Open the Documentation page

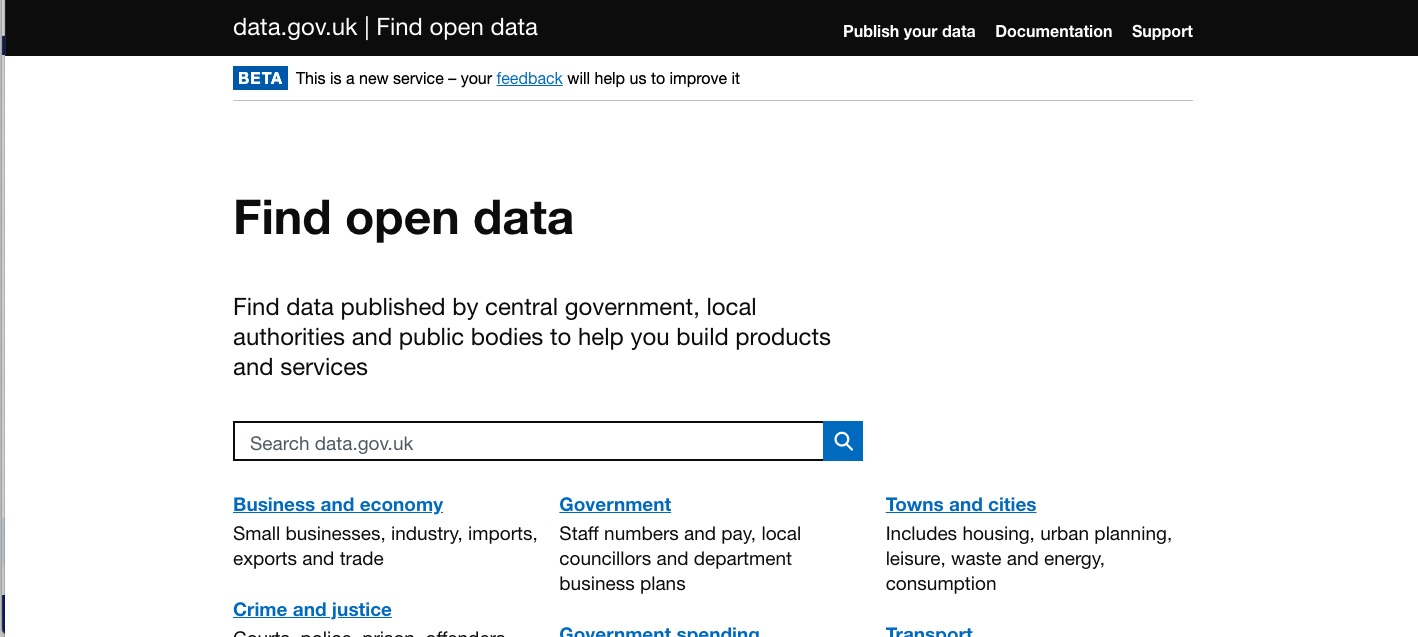coord(1053,31)
